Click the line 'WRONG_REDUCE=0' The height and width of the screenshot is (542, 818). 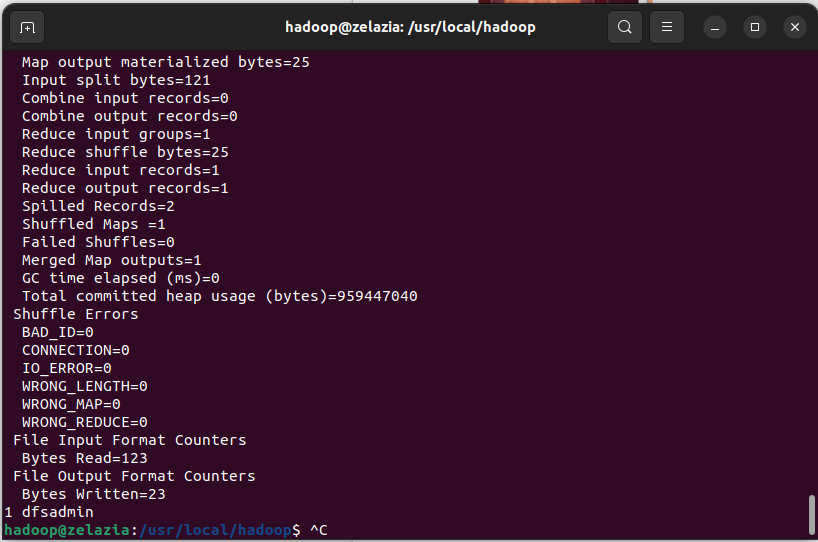tap(85, 422)
